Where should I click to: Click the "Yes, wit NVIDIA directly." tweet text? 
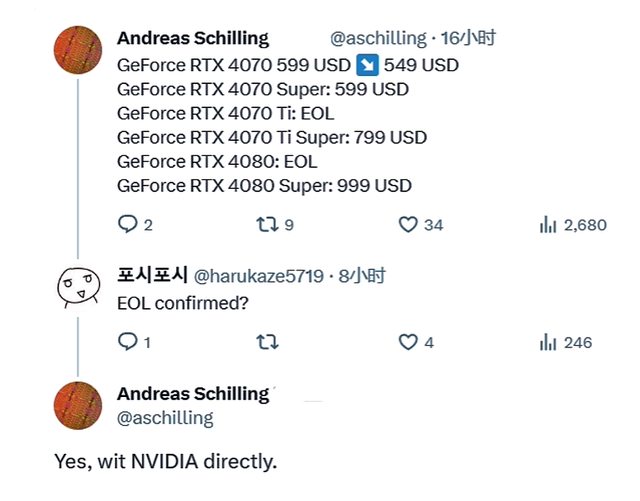(165, 462)
